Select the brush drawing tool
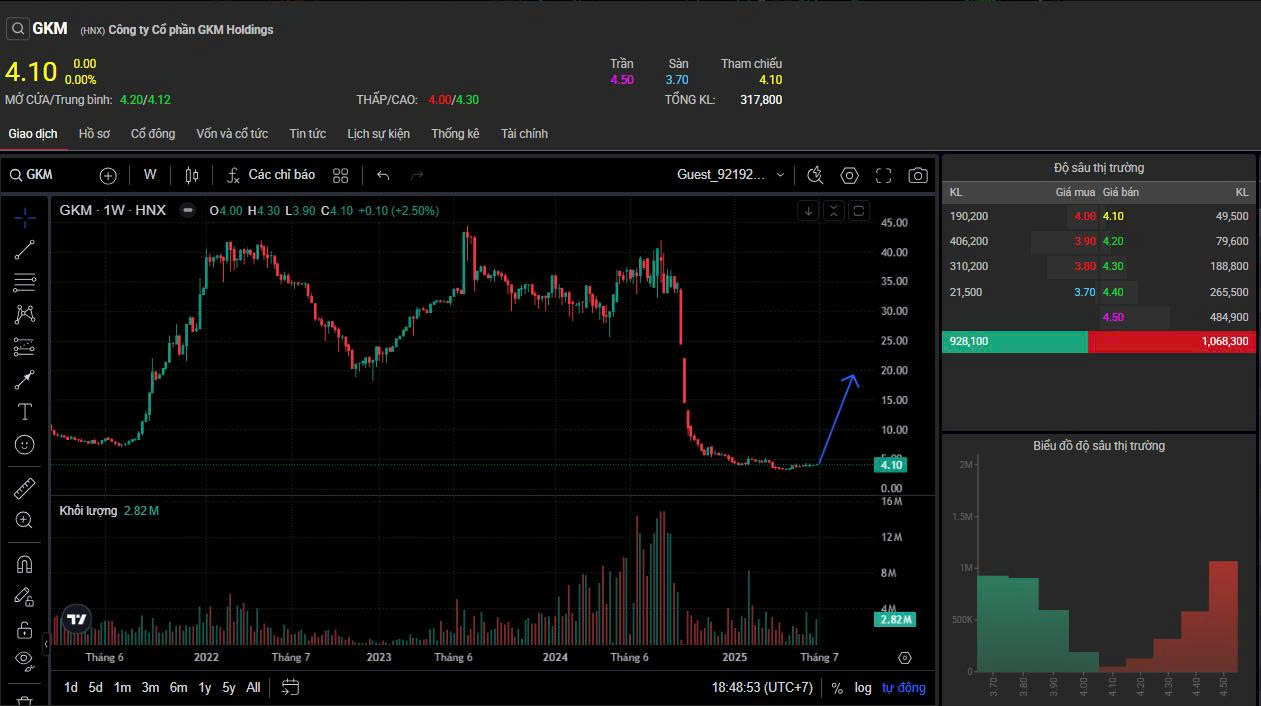Image resolution: width=1261 pixels, height=706 pixels. (25, 379)
